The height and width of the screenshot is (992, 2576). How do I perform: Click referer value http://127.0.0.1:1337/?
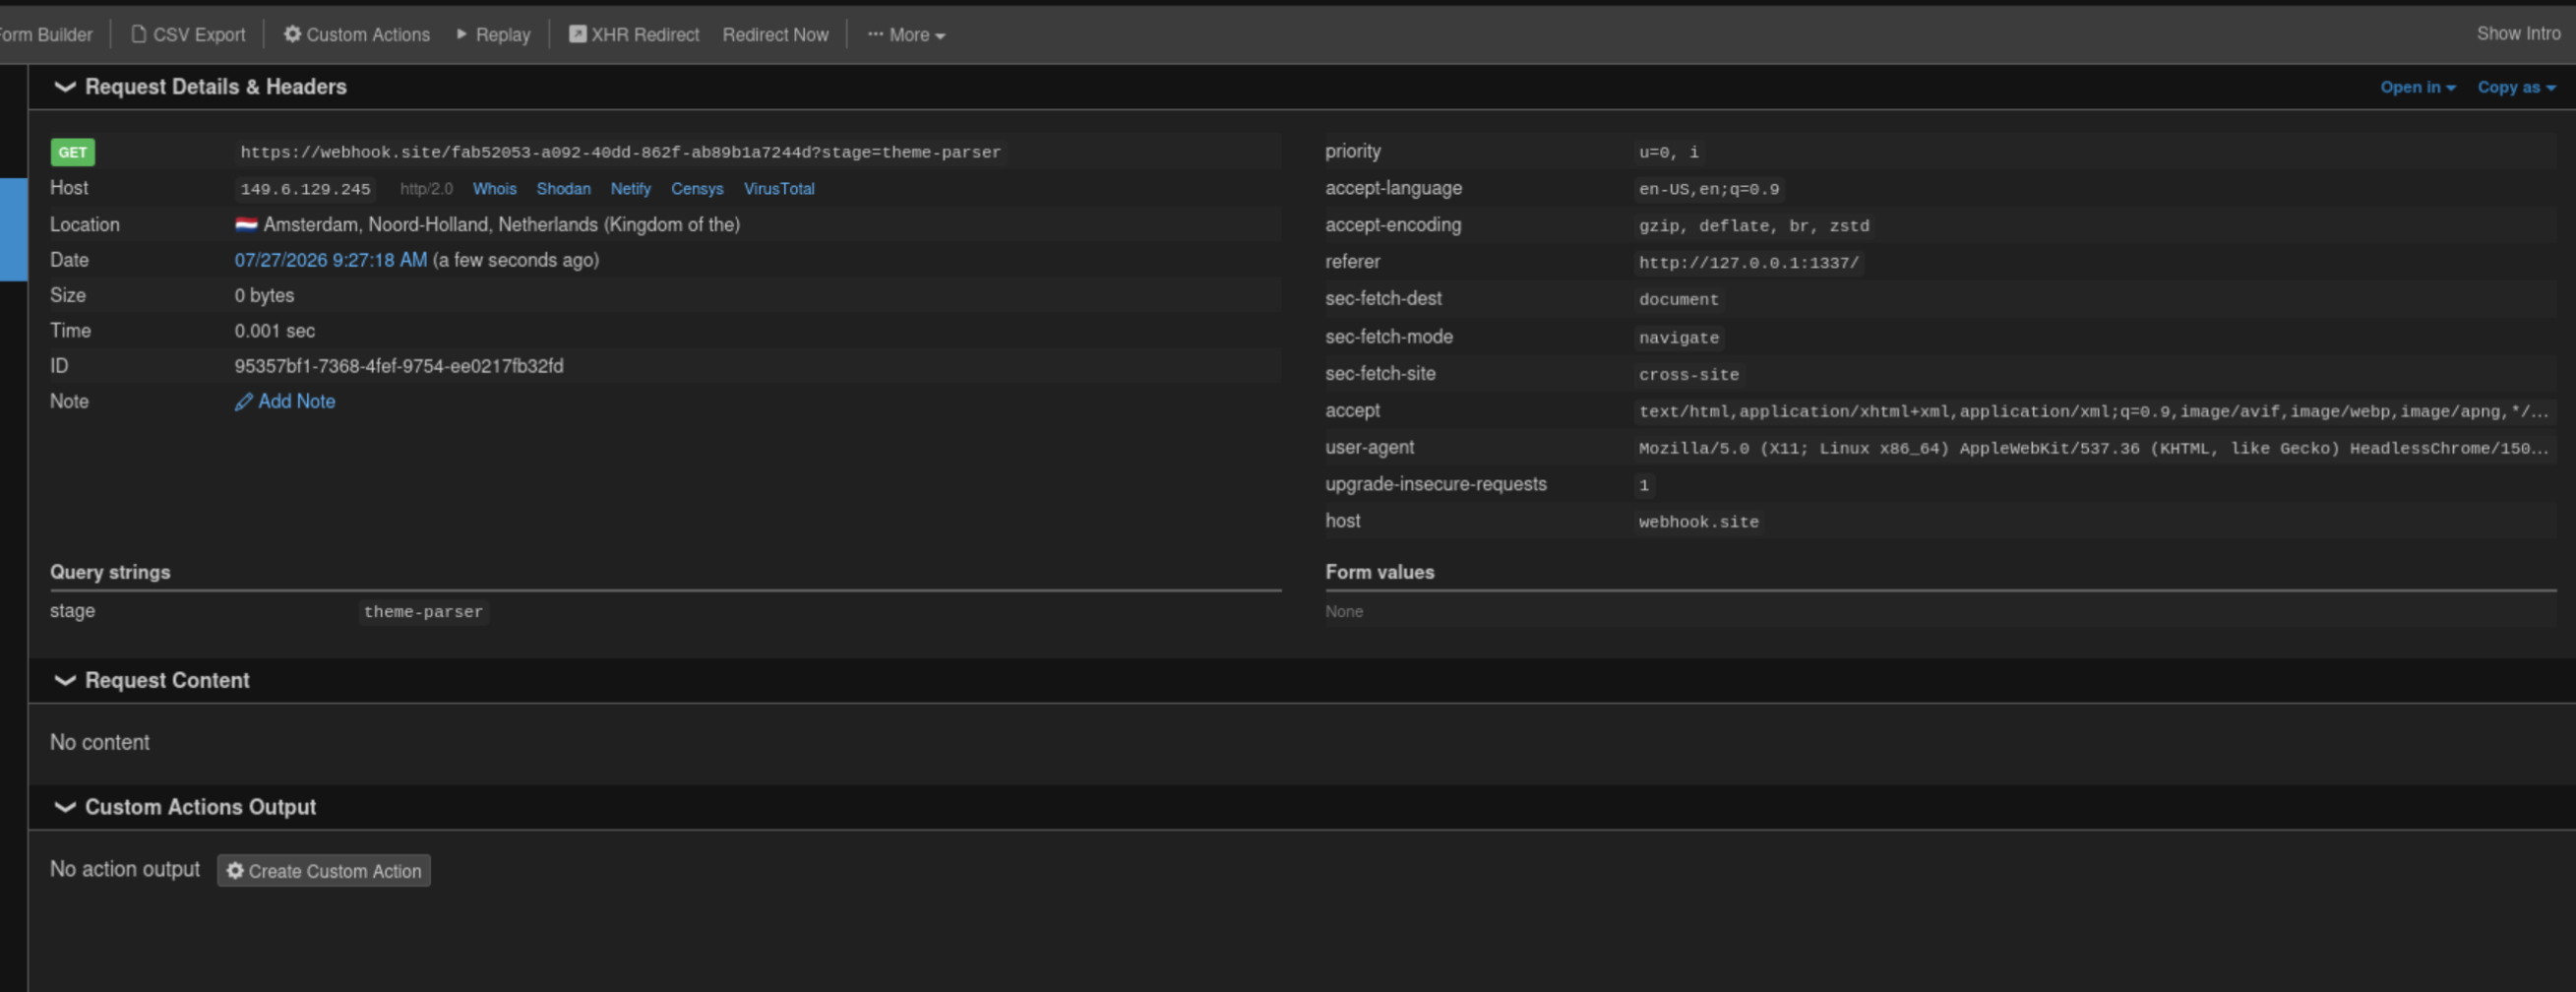(x=1748, y=263)
